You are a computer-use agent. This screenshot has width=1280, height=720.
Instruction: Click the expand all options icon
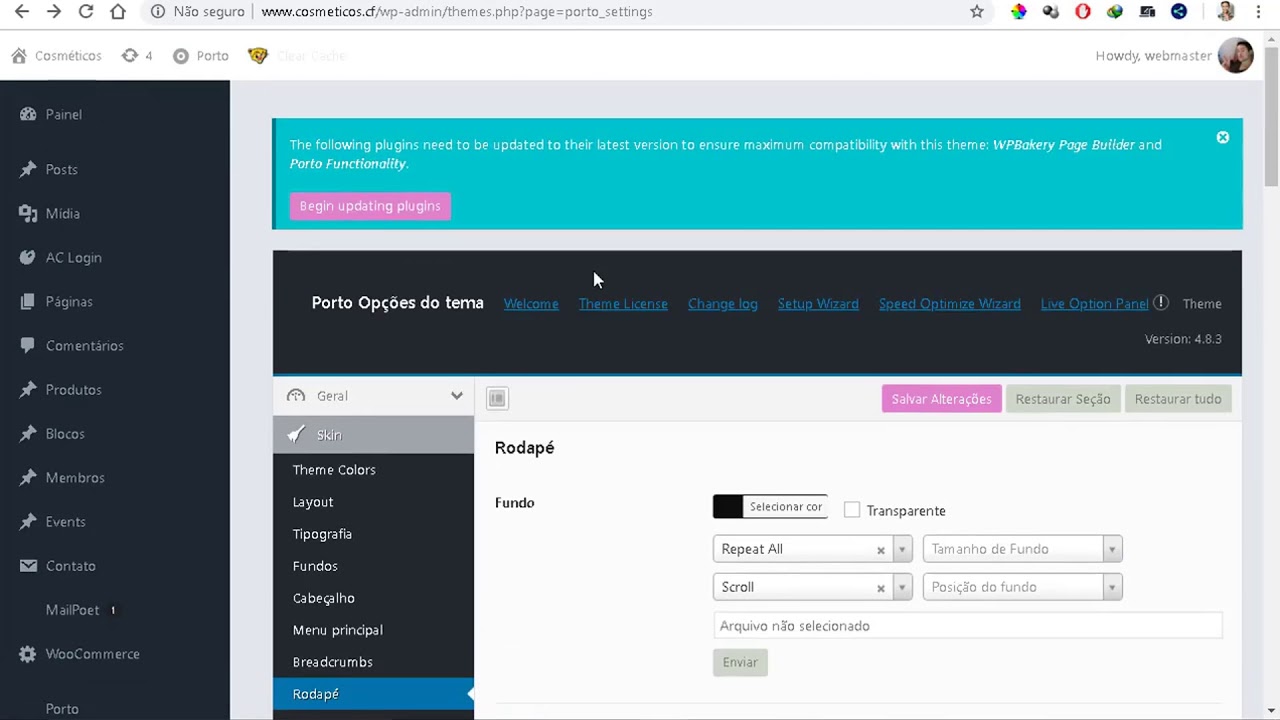click(497, 399)
